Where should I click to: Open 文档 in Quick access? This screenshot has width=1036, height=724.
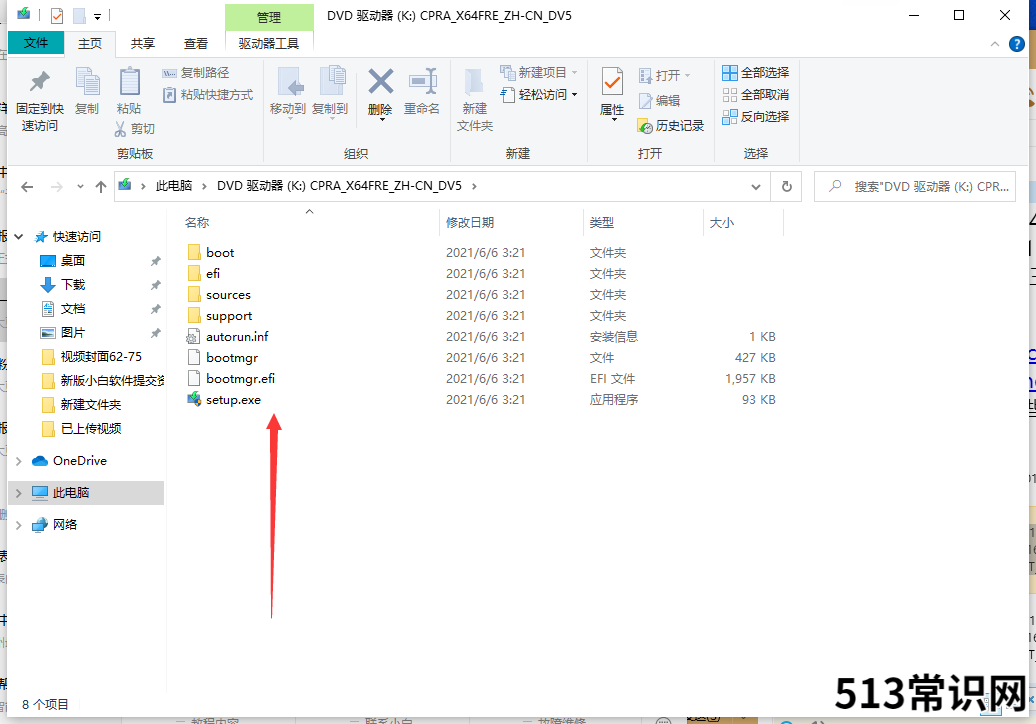click(x=73, y=308)
